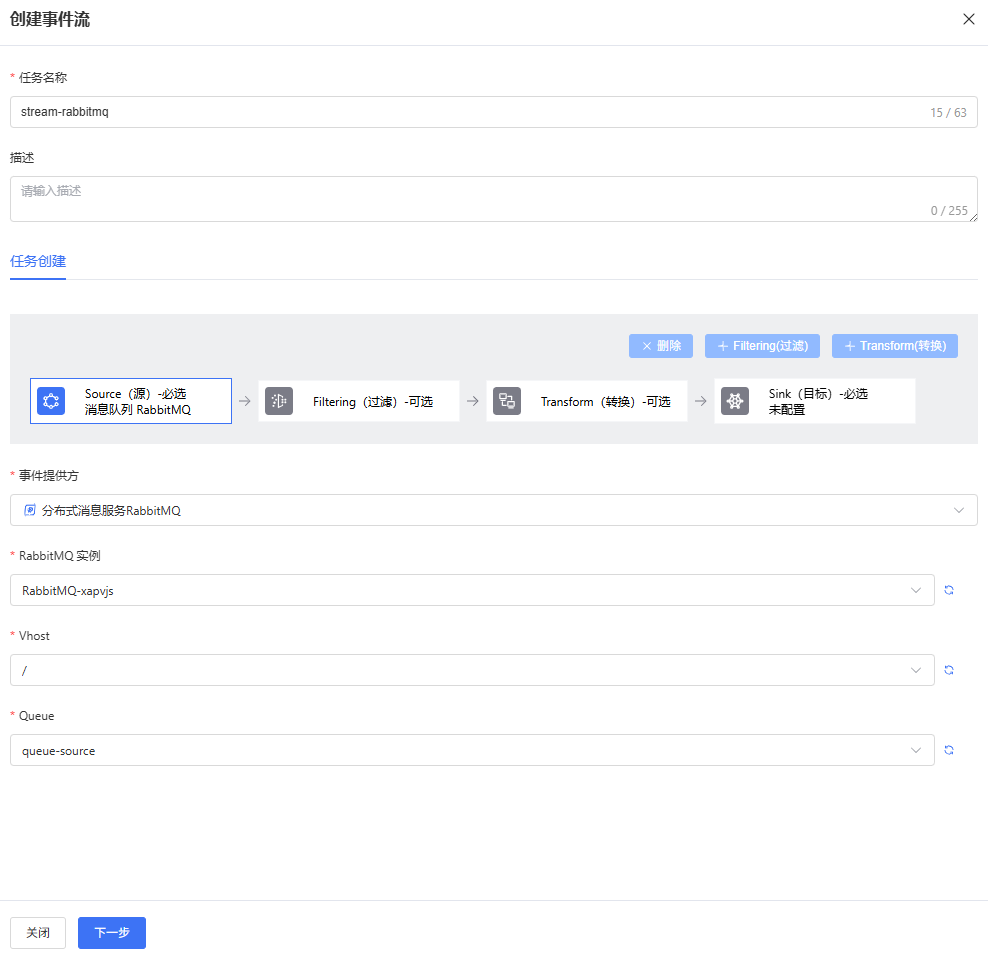Click the Source (源) node icon
The height and width of the screenshot is (961, 988).
51,401
